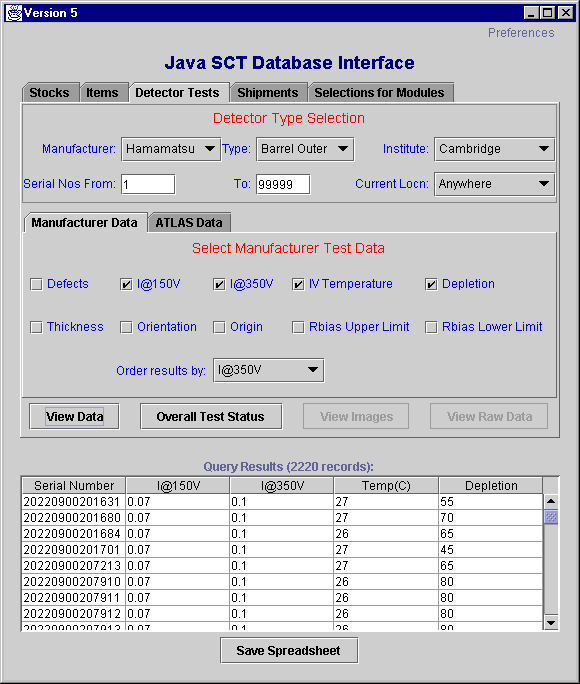Click the results scrollbar up arrow

[551, 501]
